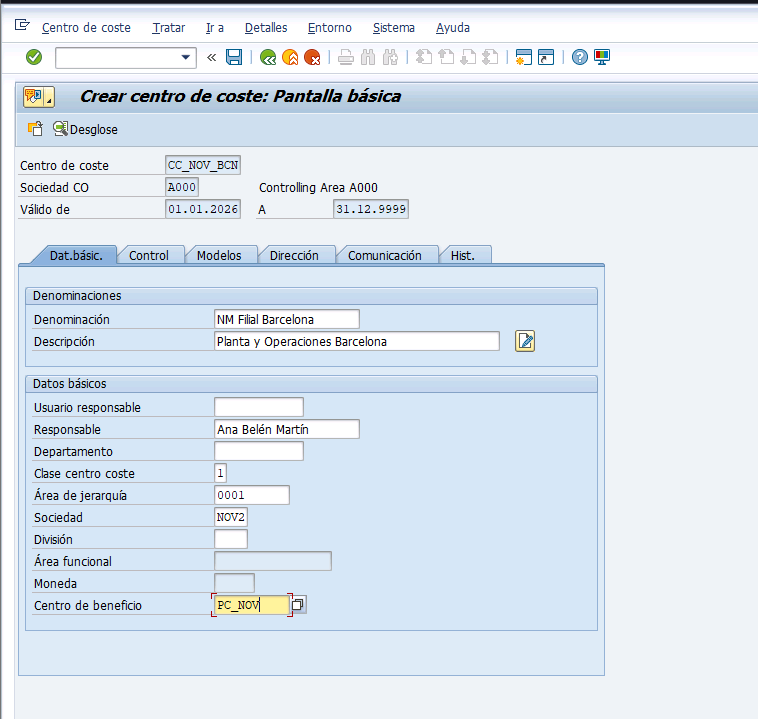Click the Área funcional field
Viewport: 758px width, 719px height.
[273, 561]
